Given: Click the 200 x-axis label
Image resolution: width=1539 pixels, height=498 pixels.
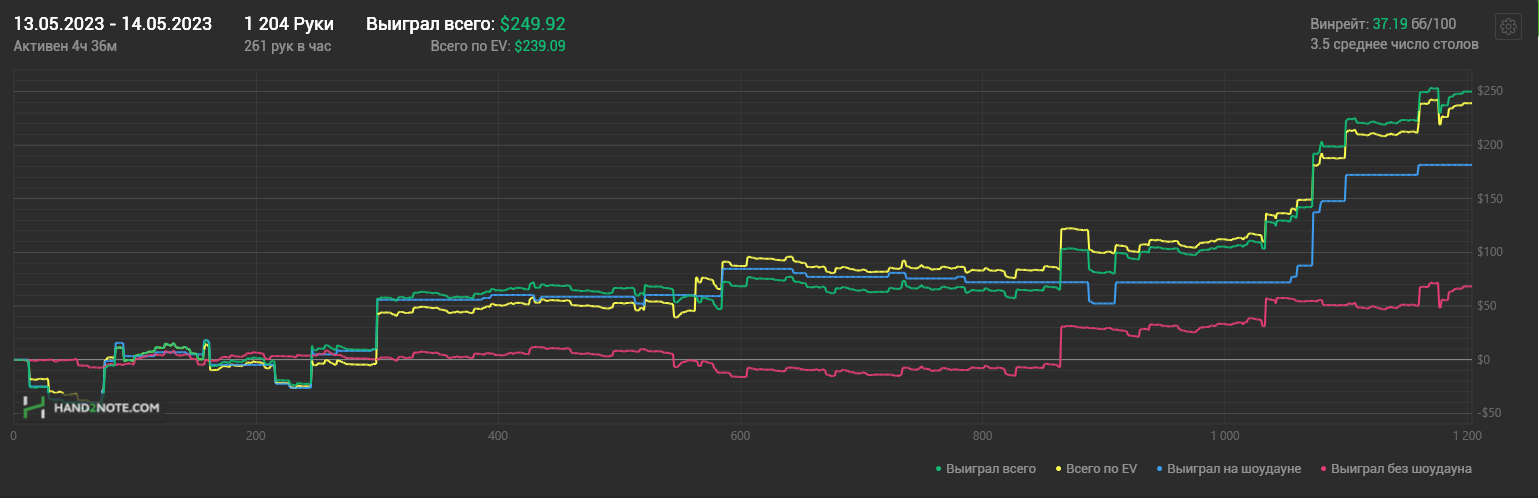Looking at the screenshot, I should 256,436.
